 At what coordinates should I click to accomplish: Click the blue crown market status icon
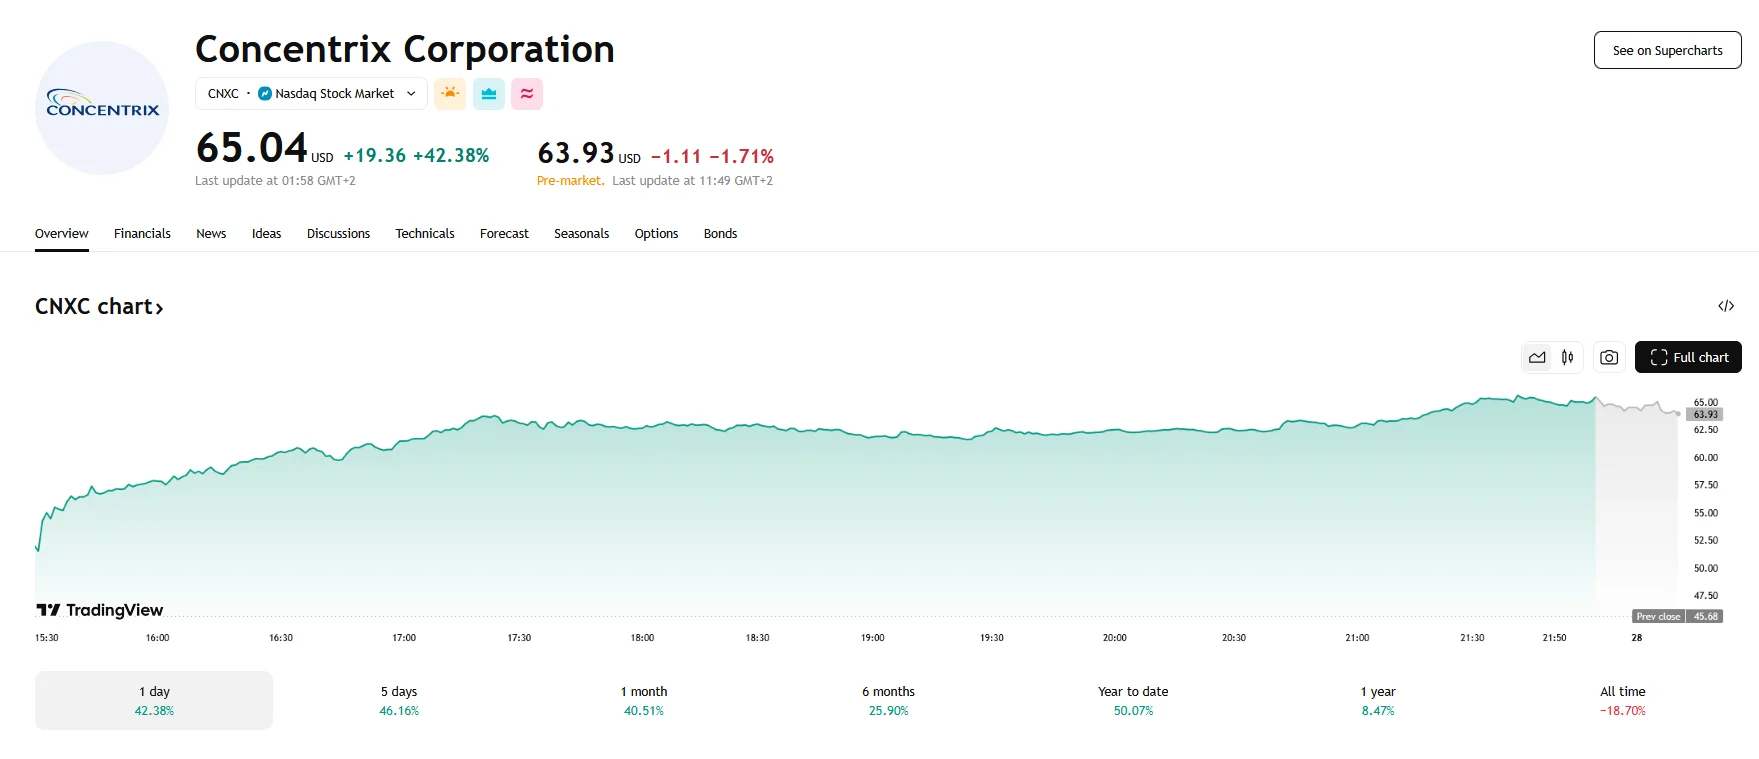coord(488,93)
